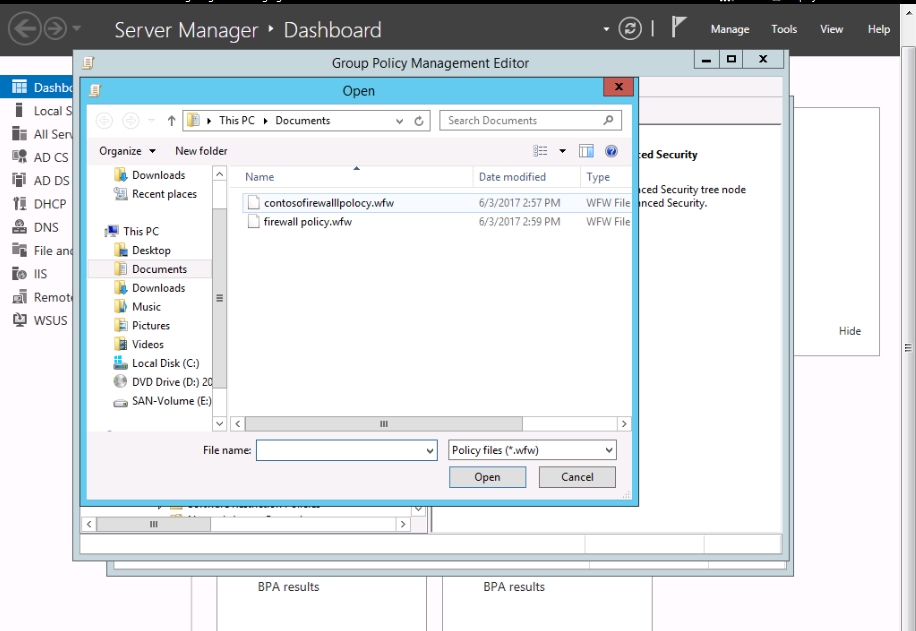Image resolution: width=916 pixels, height=631 pixels.
Task: Sort files by Date modified column
Action: coord(526,177)
